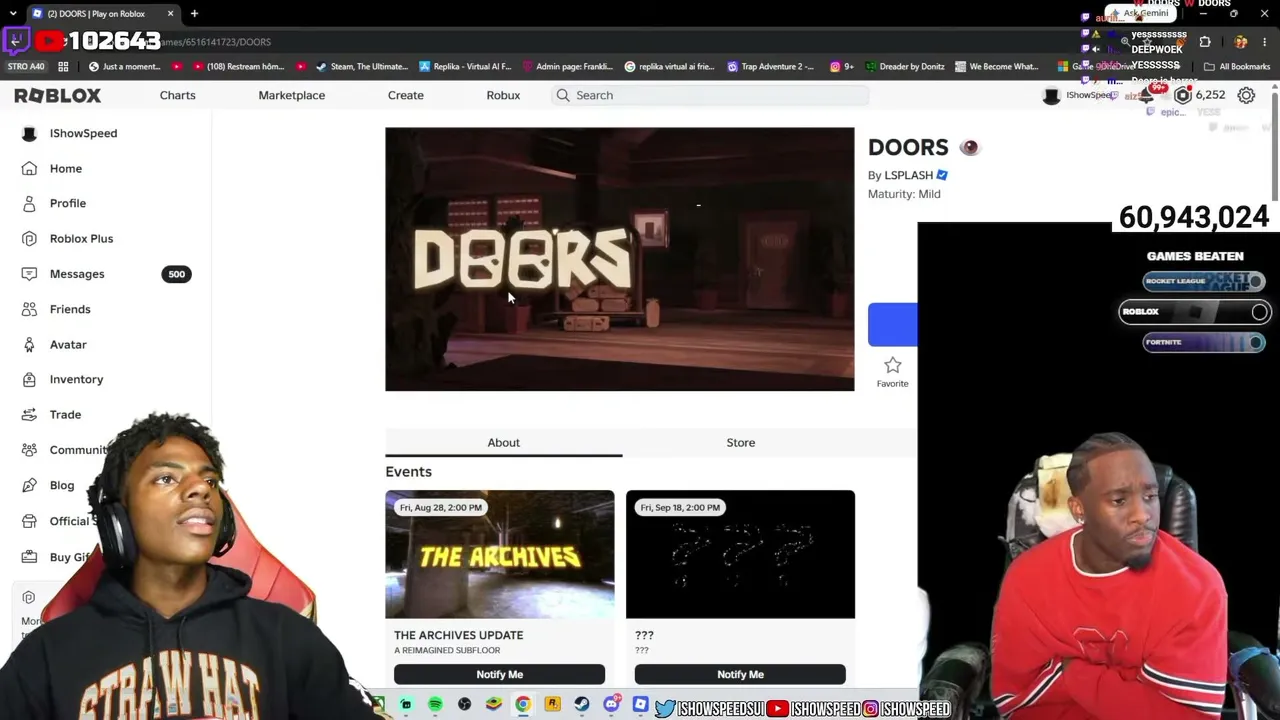Viewport: 1280px width, 720px height.
Task: Click the Maturity: Mild label
Action: (x=904, y=194)
